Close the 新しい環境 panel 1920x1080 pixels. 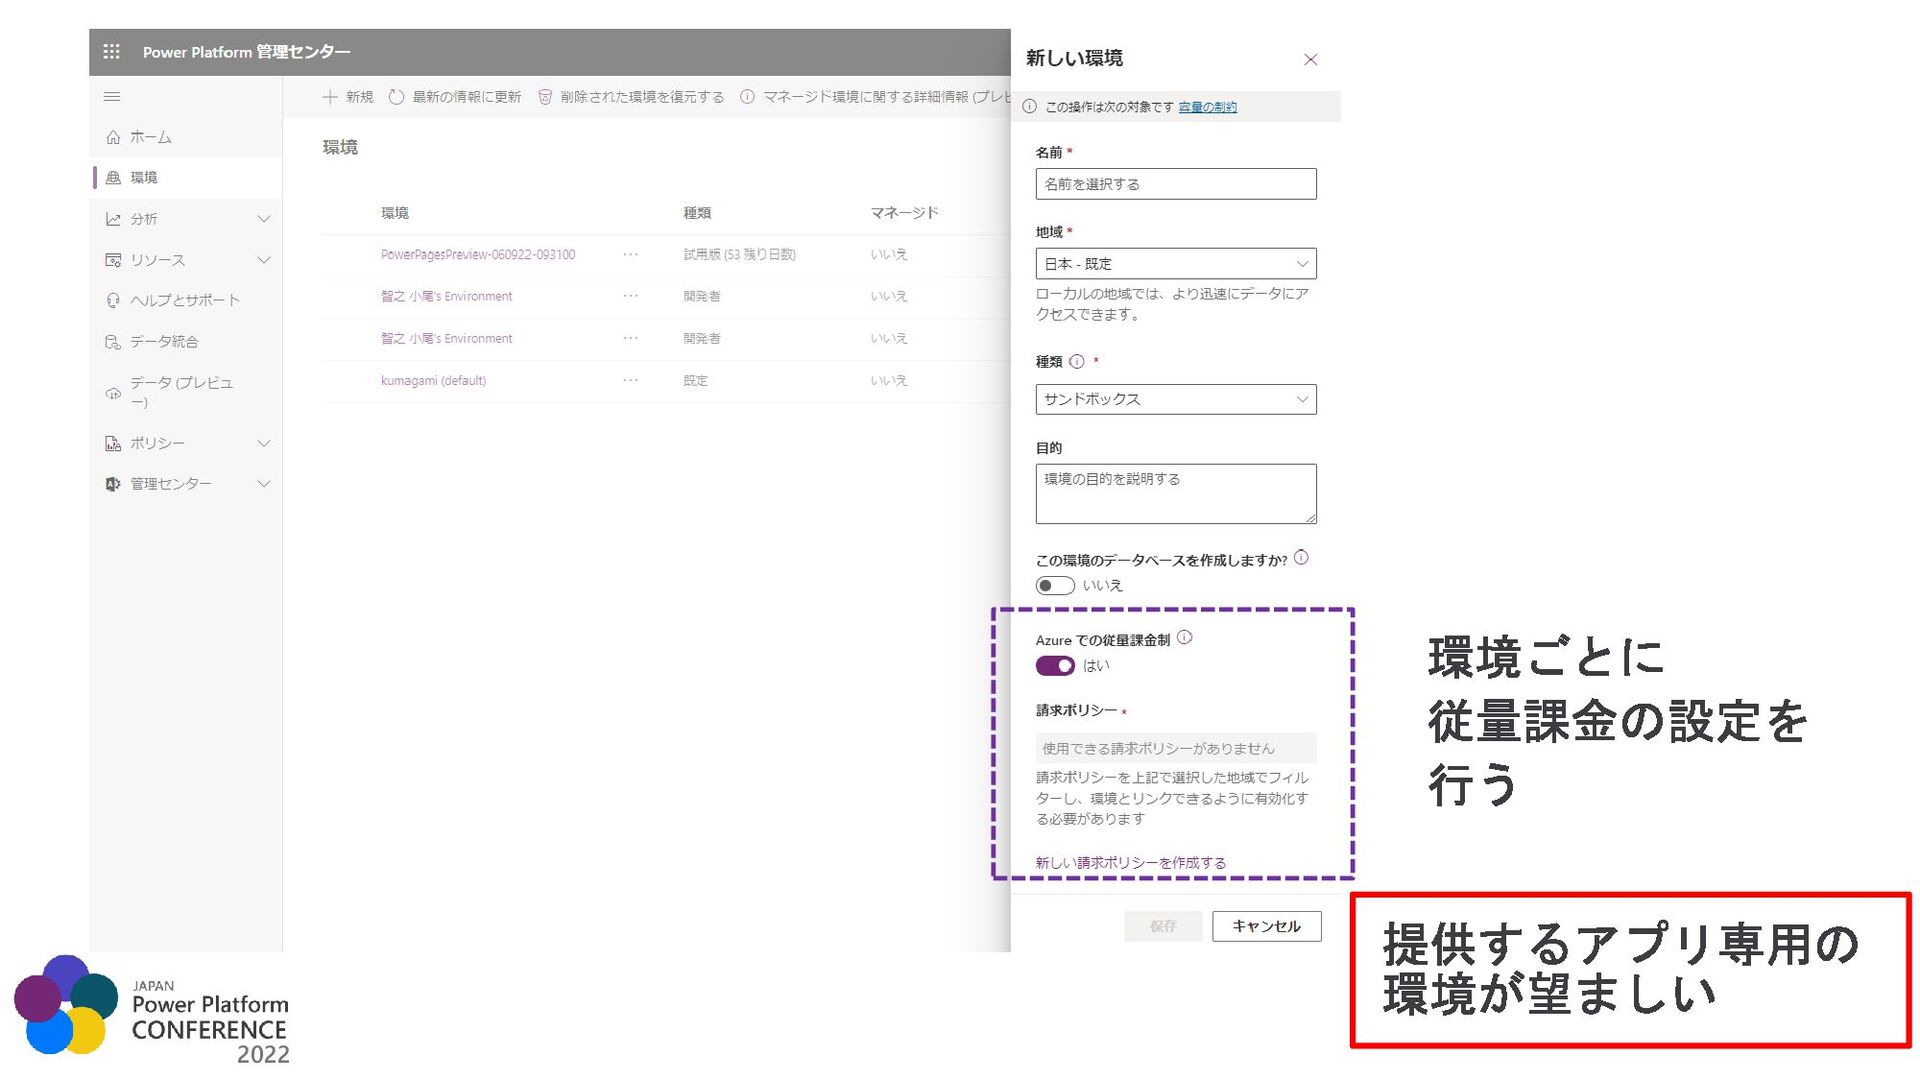pos(1310,60)
